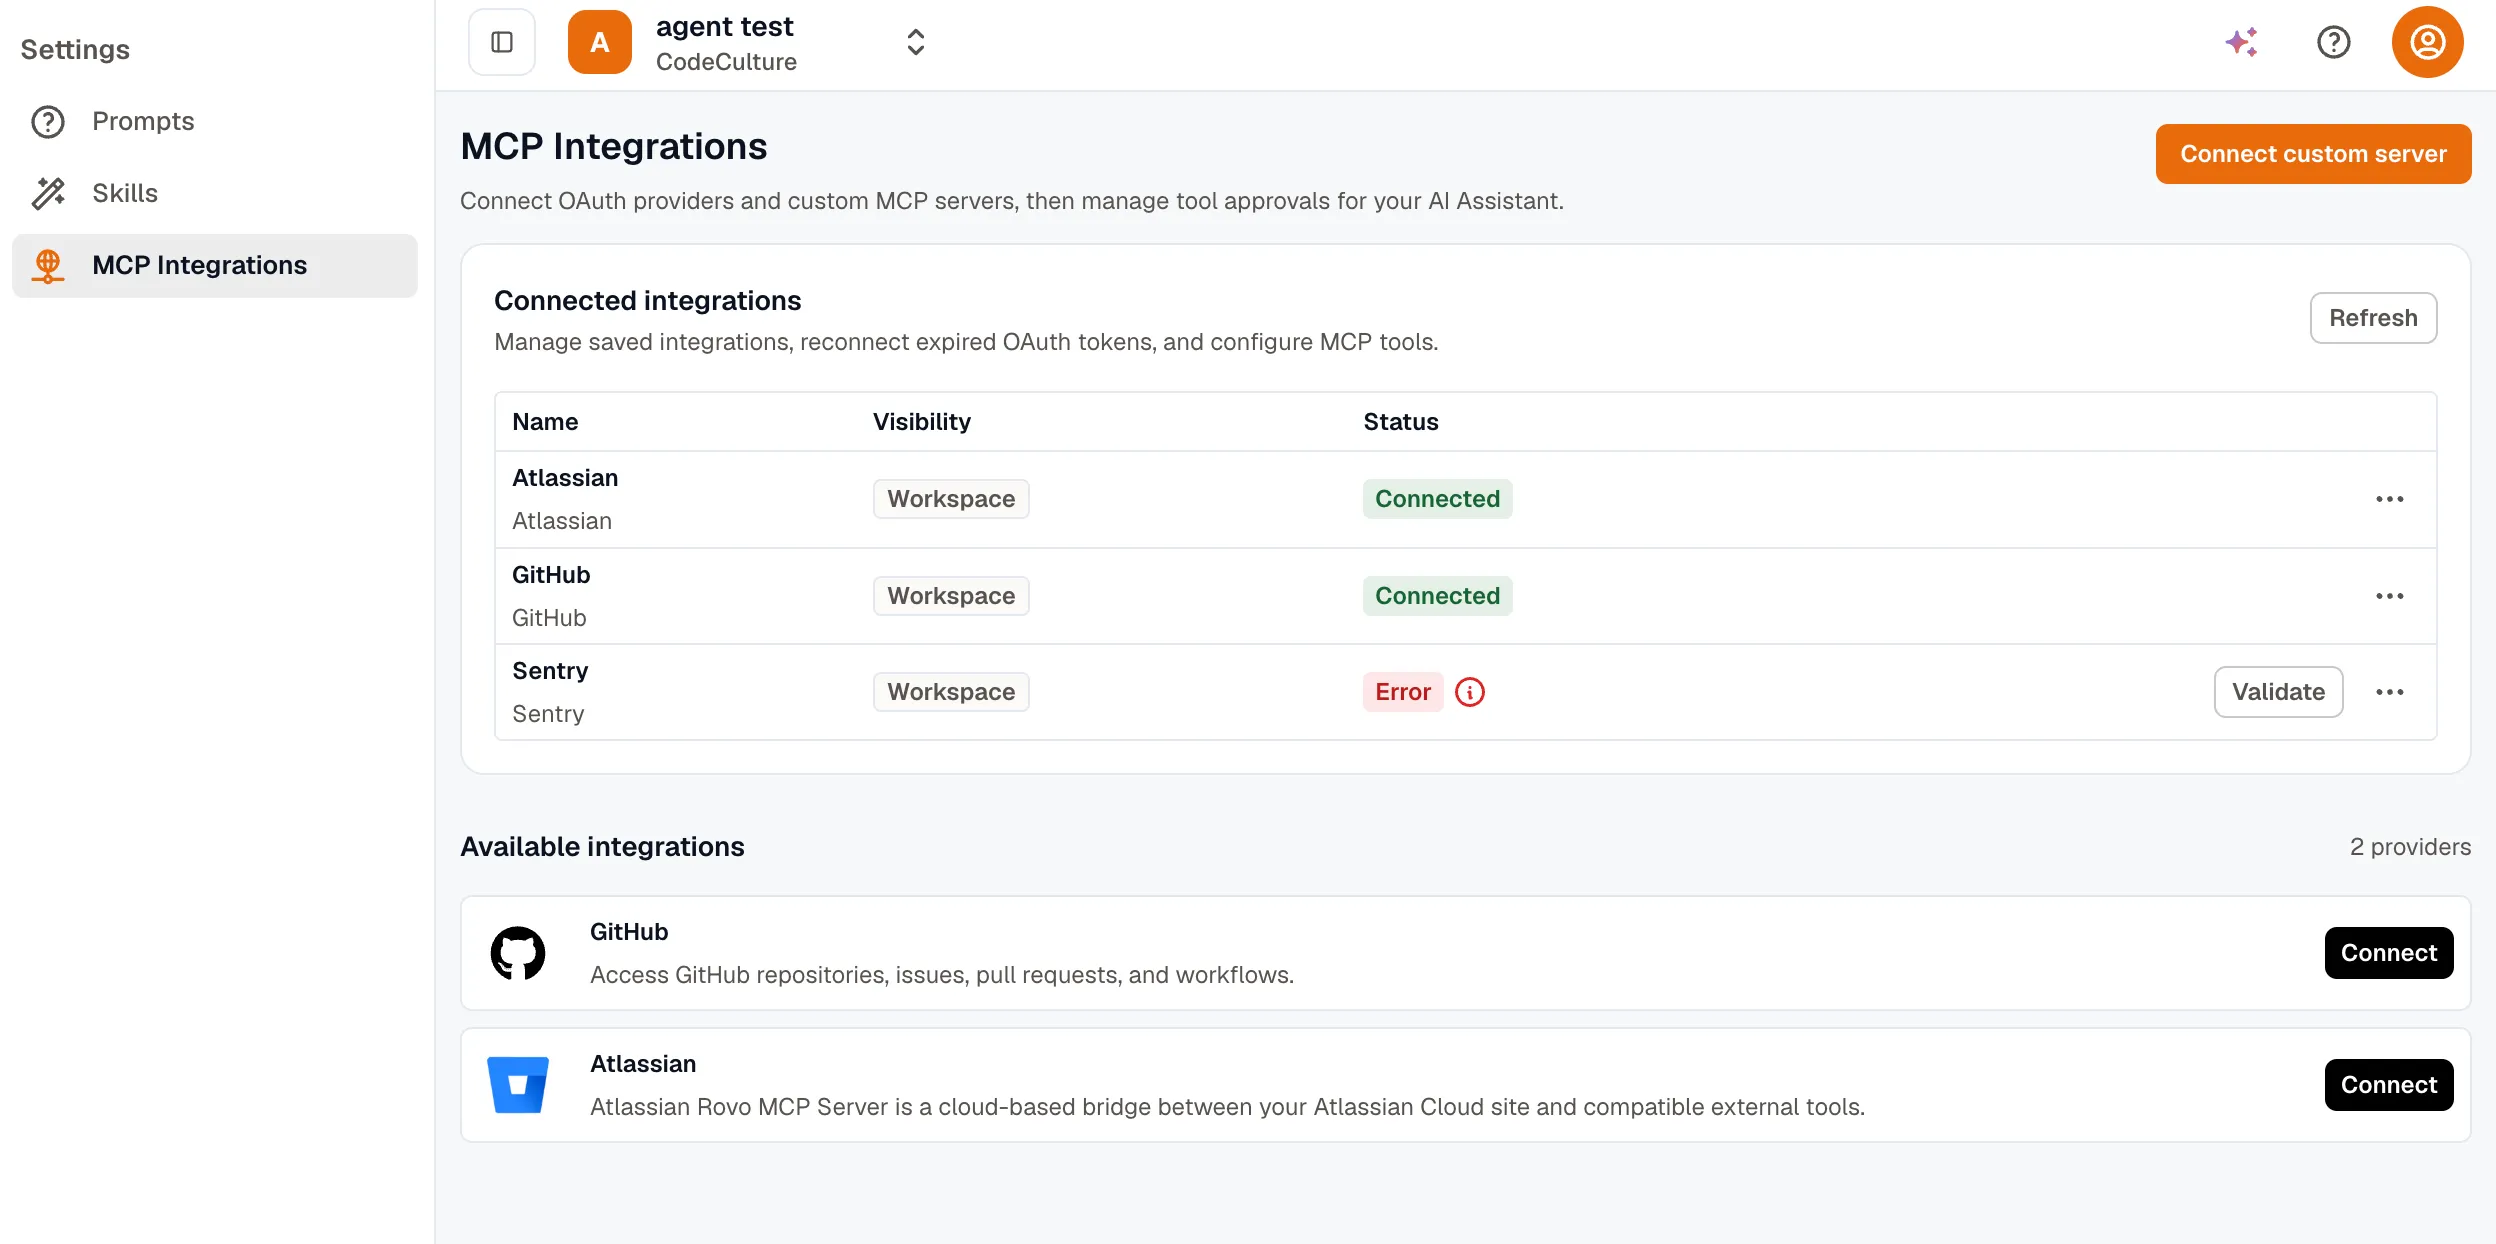
Task: Expand the agent test workspace switcher
Action: tap(916, 42)
